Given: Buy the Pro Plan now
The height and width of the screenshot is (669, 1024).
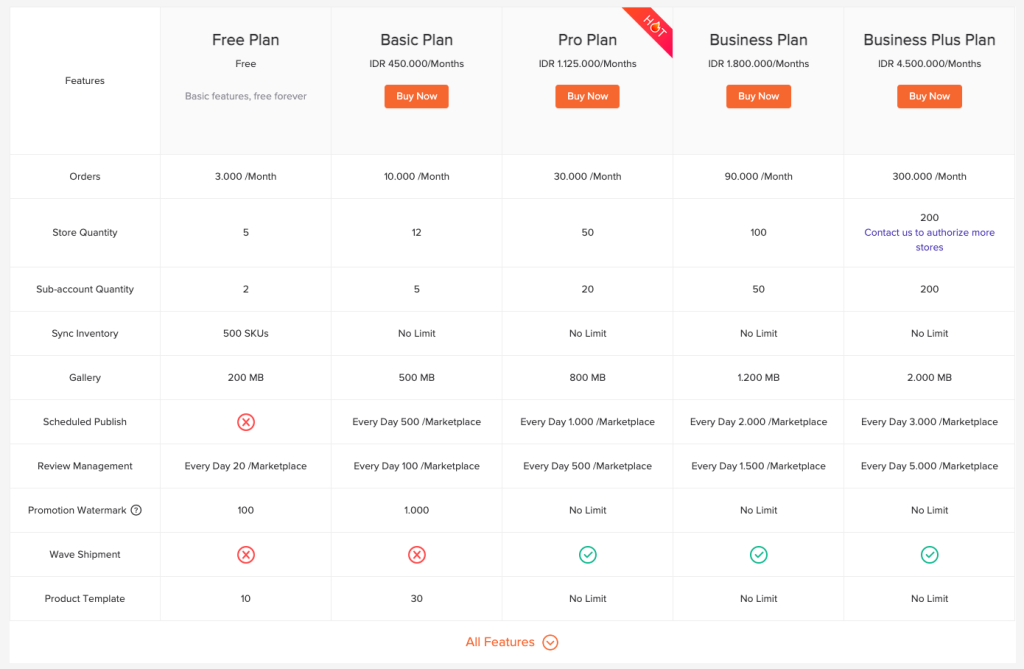Looking at the screenshot, I should [x=588, y=96].
